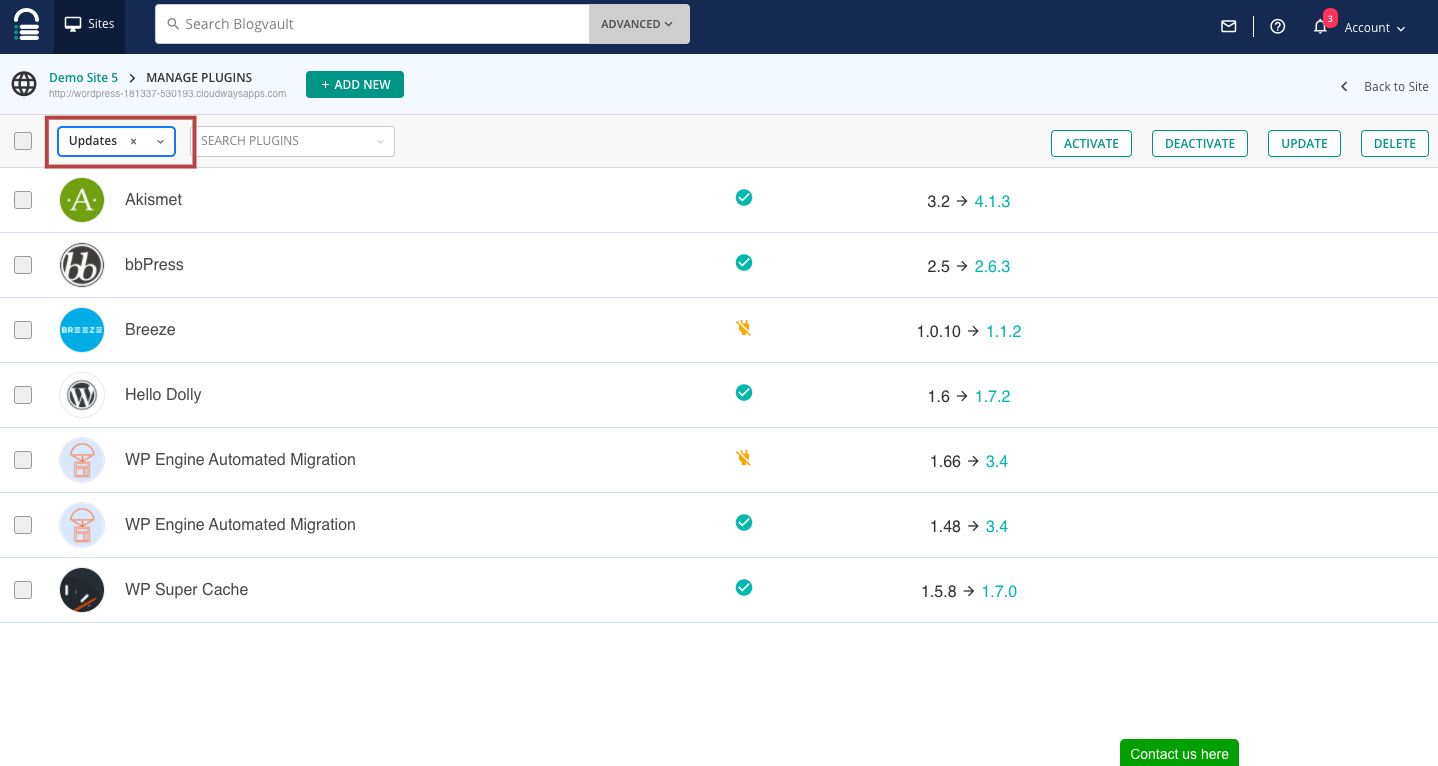The width and height of the screenshot is (1438, 766).
Task: Click bbPress active status checkmark
Action: [x=744, y=263]
